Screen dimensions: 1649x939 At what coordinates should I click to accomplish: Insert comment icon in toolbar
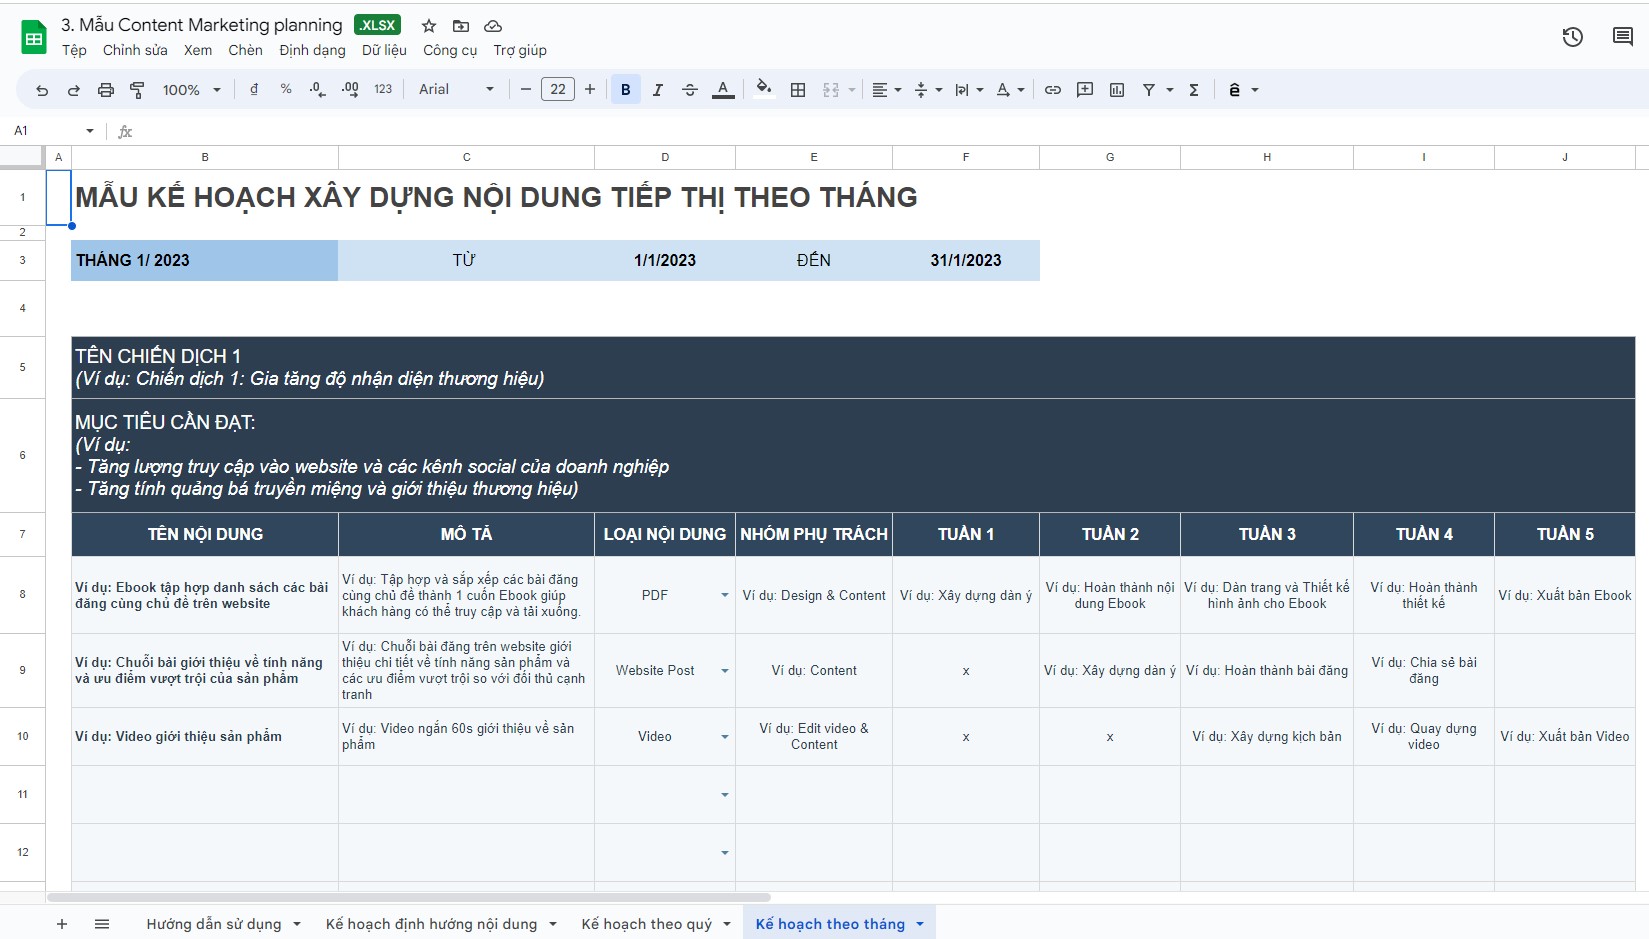pyautogui.click(x=1085, y=90)
